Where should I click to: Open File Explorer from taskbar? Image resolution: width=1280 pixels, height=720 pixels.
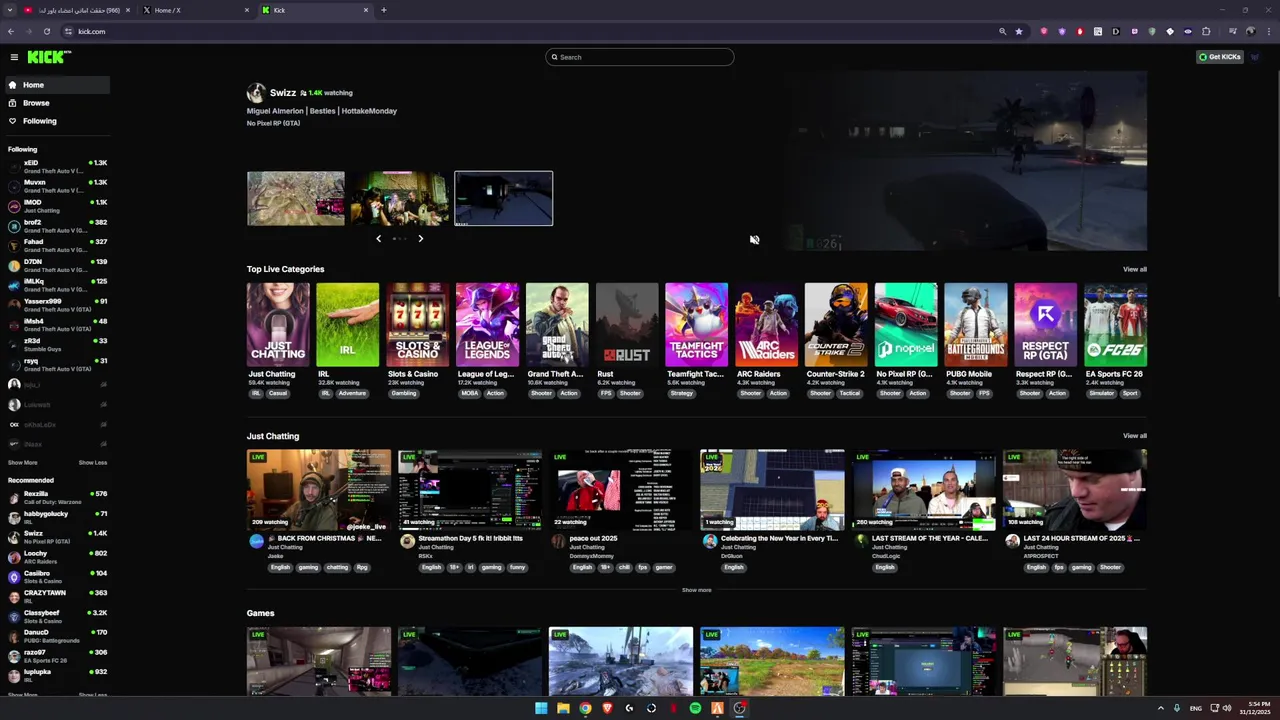coord(563,708)
